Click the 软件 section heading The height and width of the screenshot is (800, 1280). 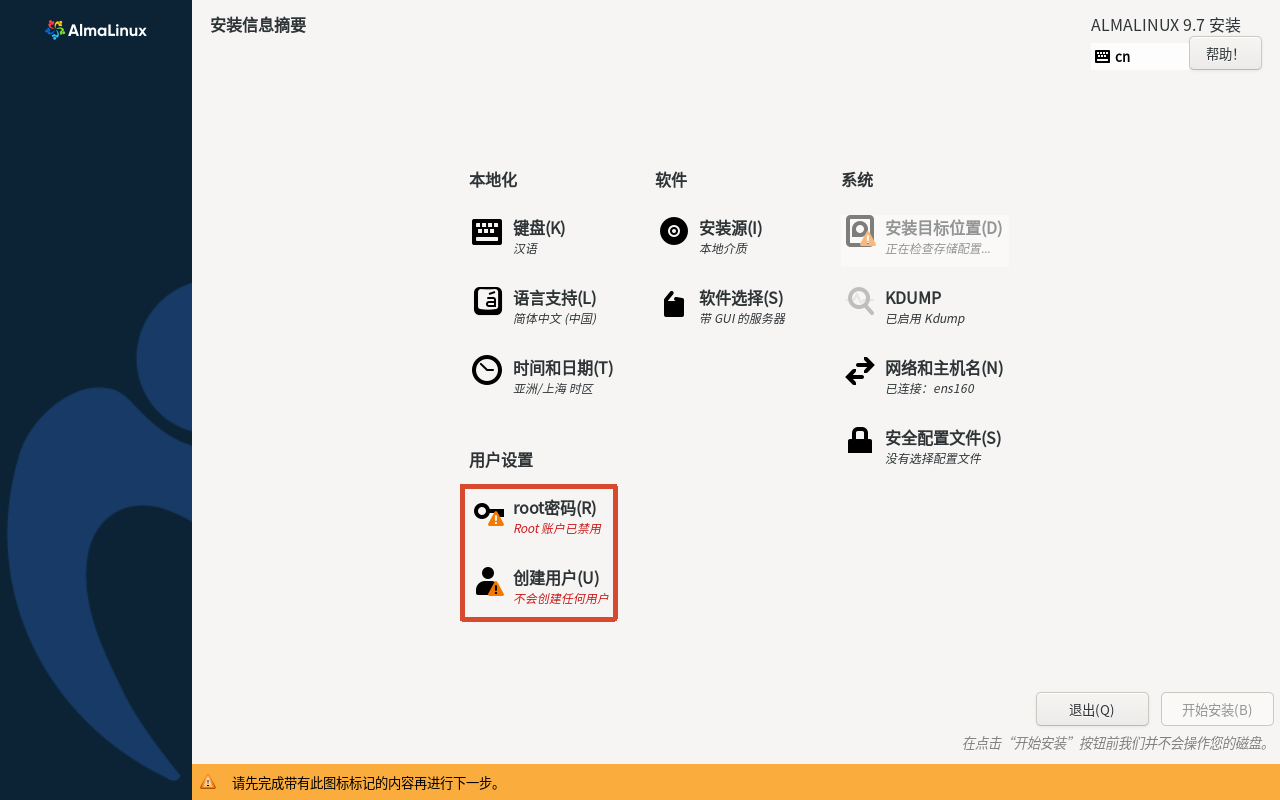pos(671,180)
